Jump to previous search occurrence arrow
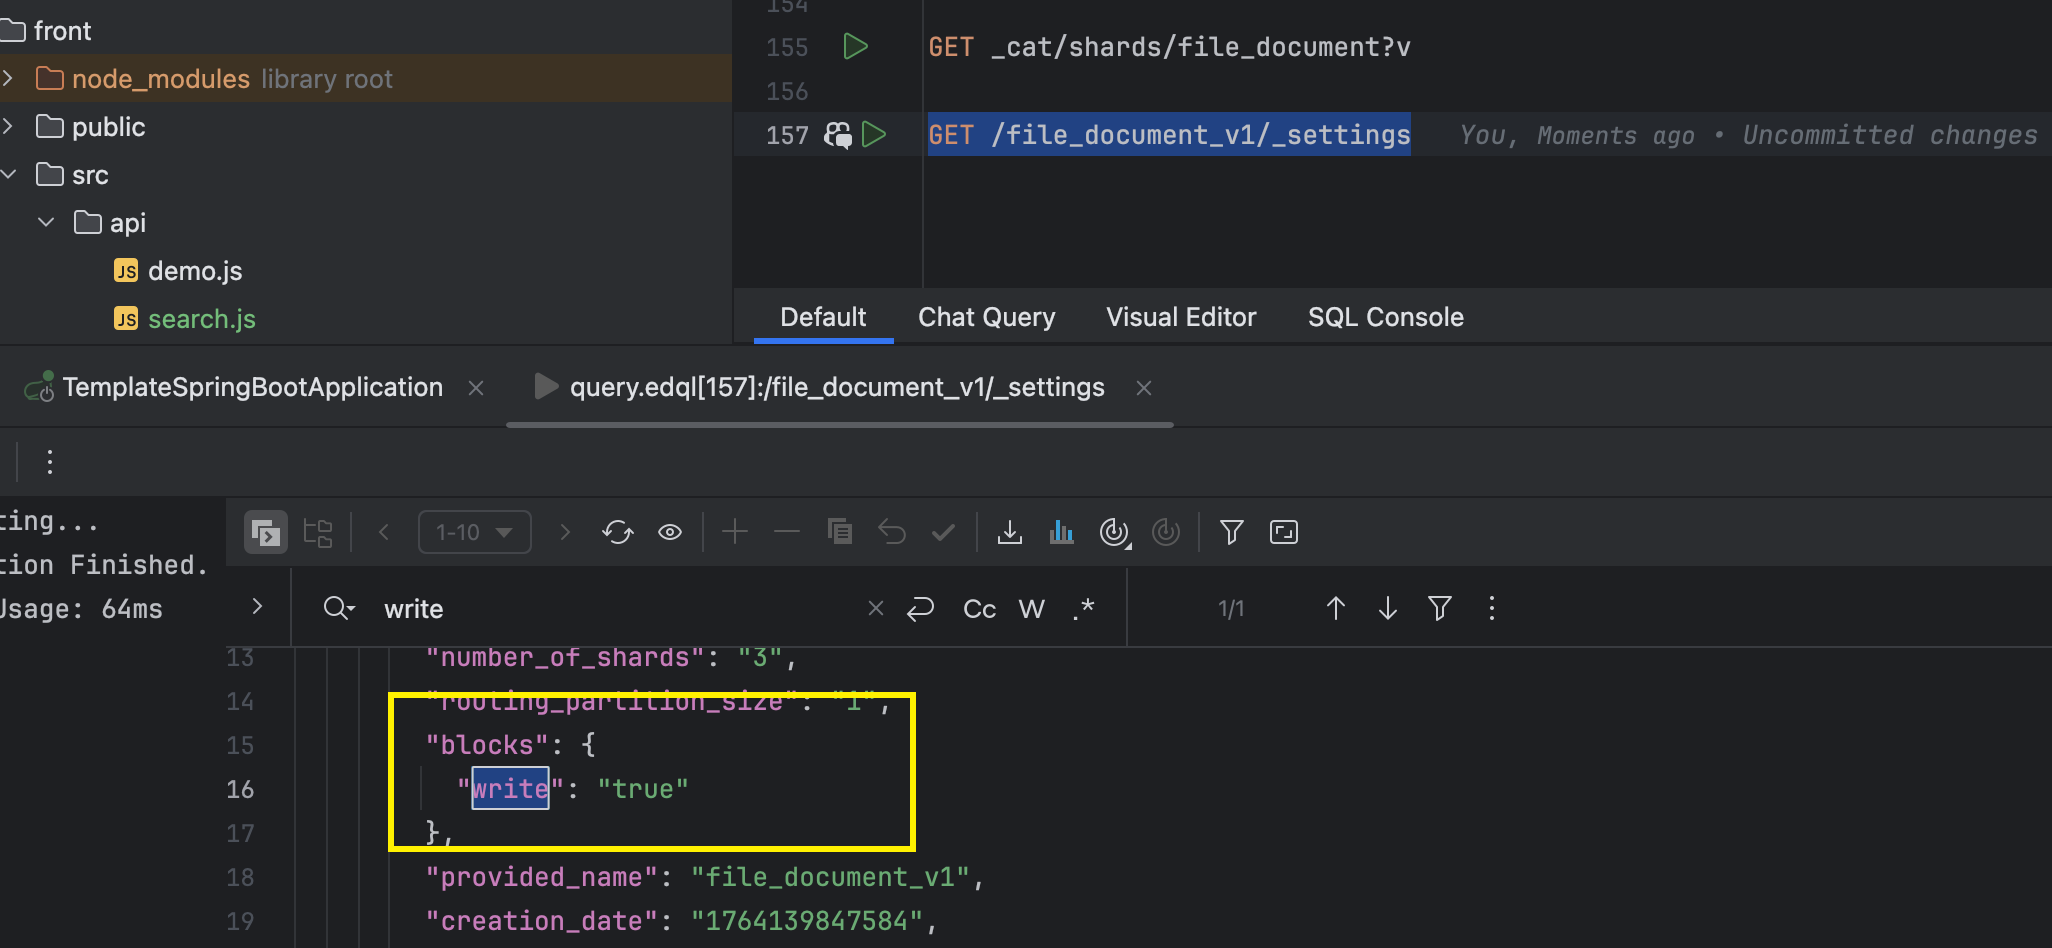The height and width of the screenshot is (948, 2052). click(1336, 608)
